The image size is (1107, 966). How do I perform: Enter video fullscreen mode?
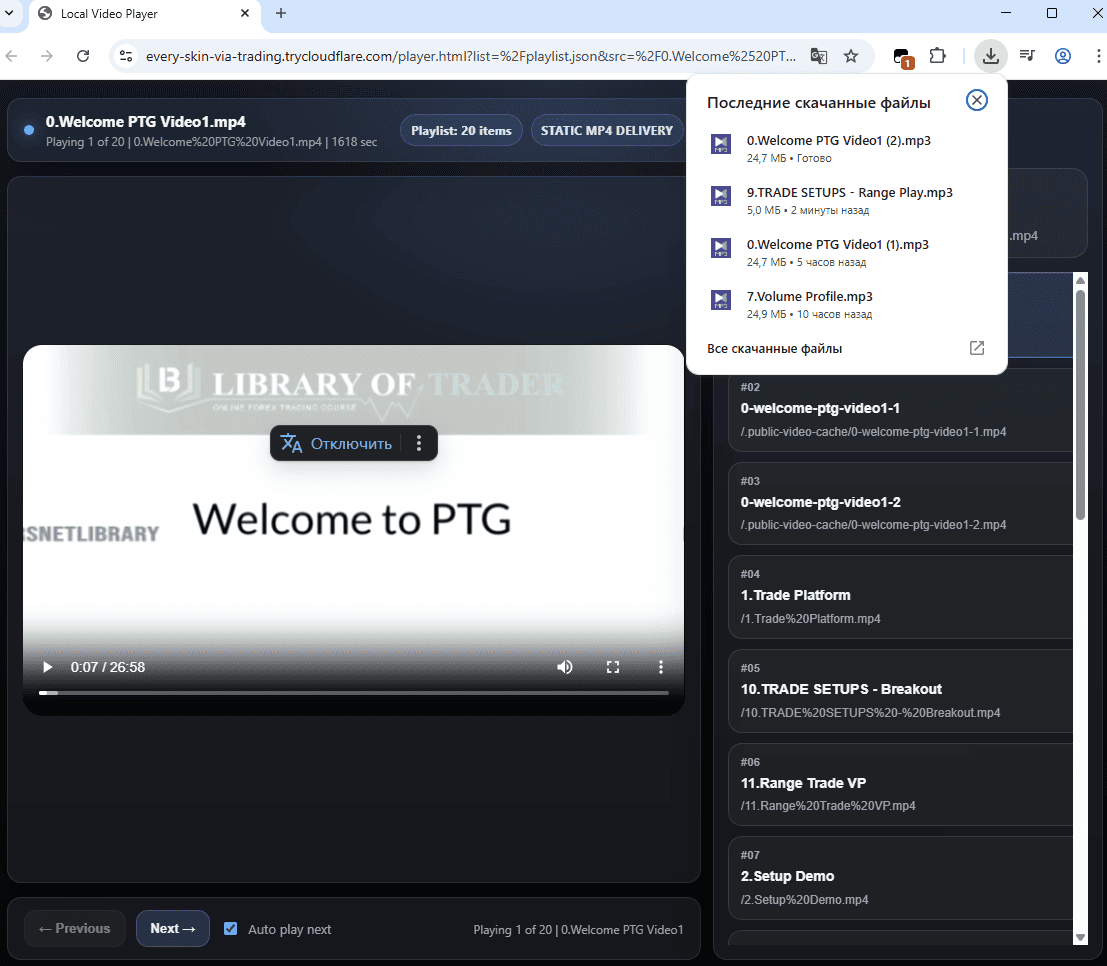click(613, 667)
